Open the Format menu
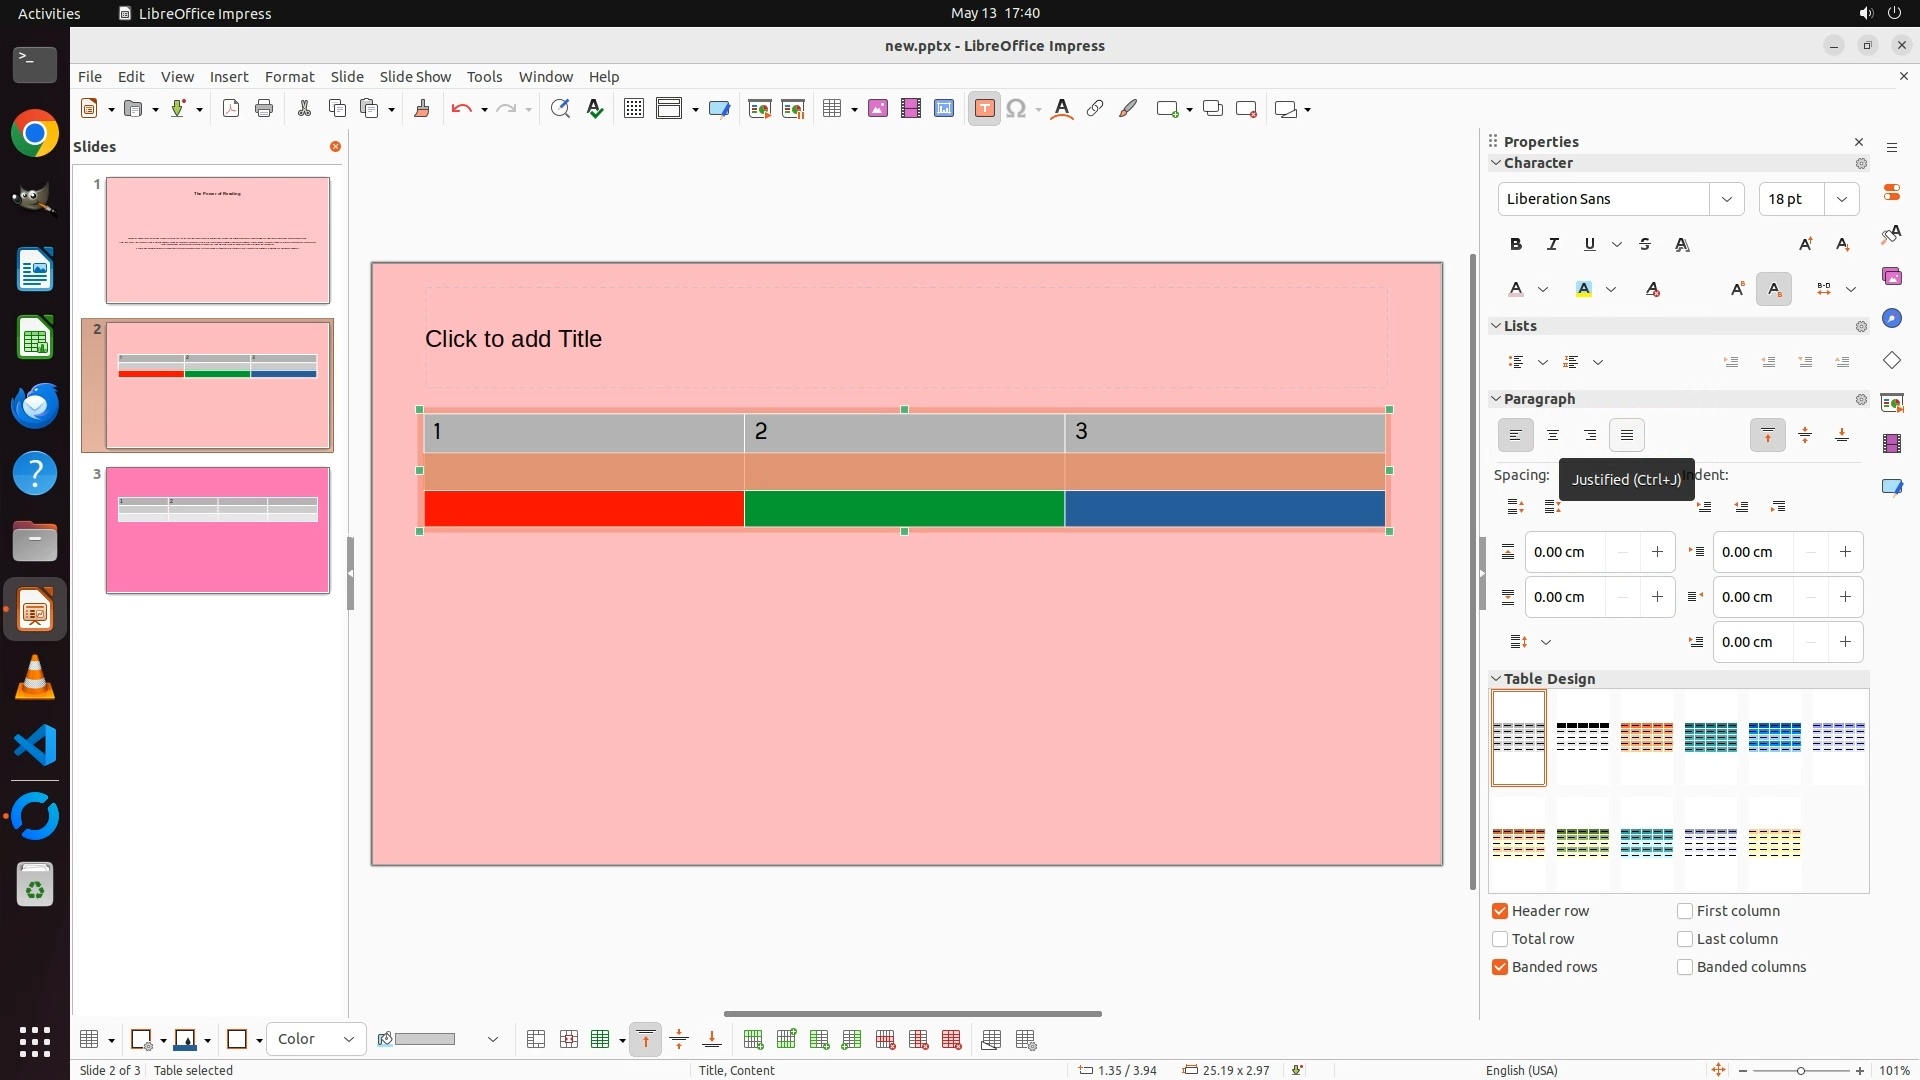The width and height of the screenshot is (1920, 1080). (289, 77)
